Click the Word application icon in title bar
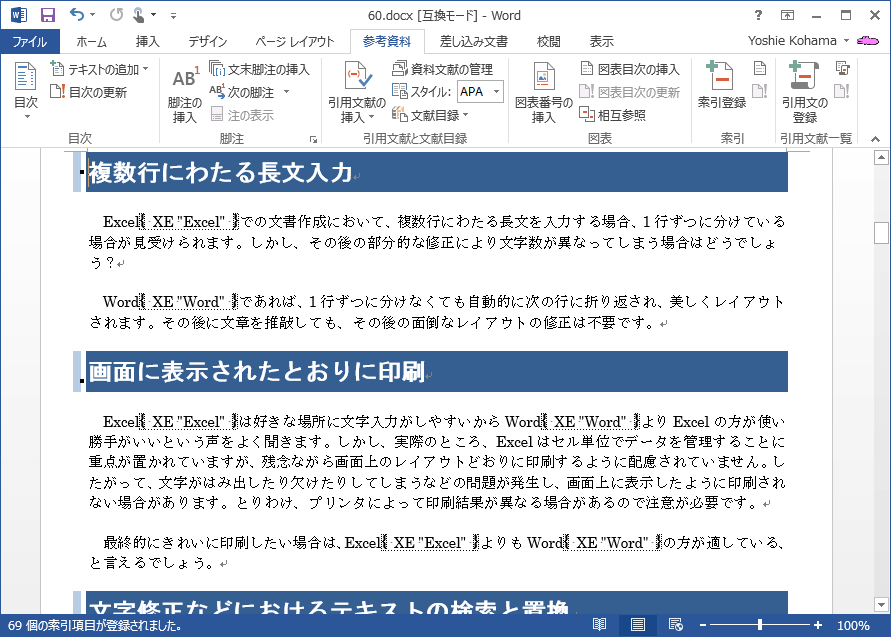 [18, 15]
